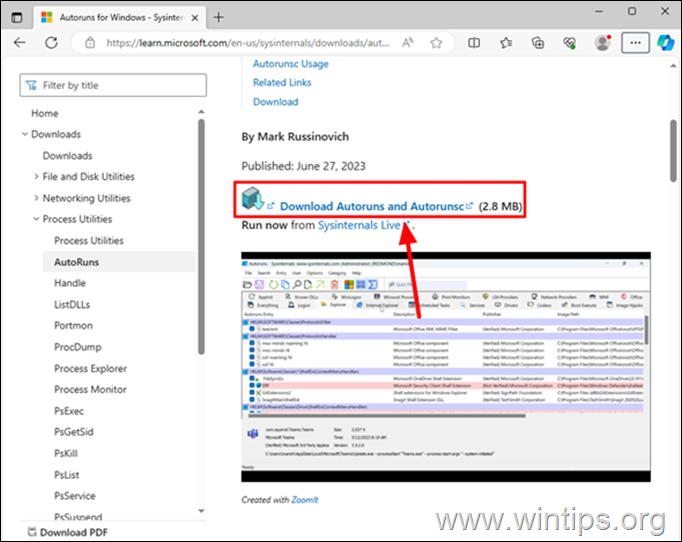Image resolution: width=682 pixels, height=542 pixels.
Task: Open the user profile icon
Action: [603, 43]
